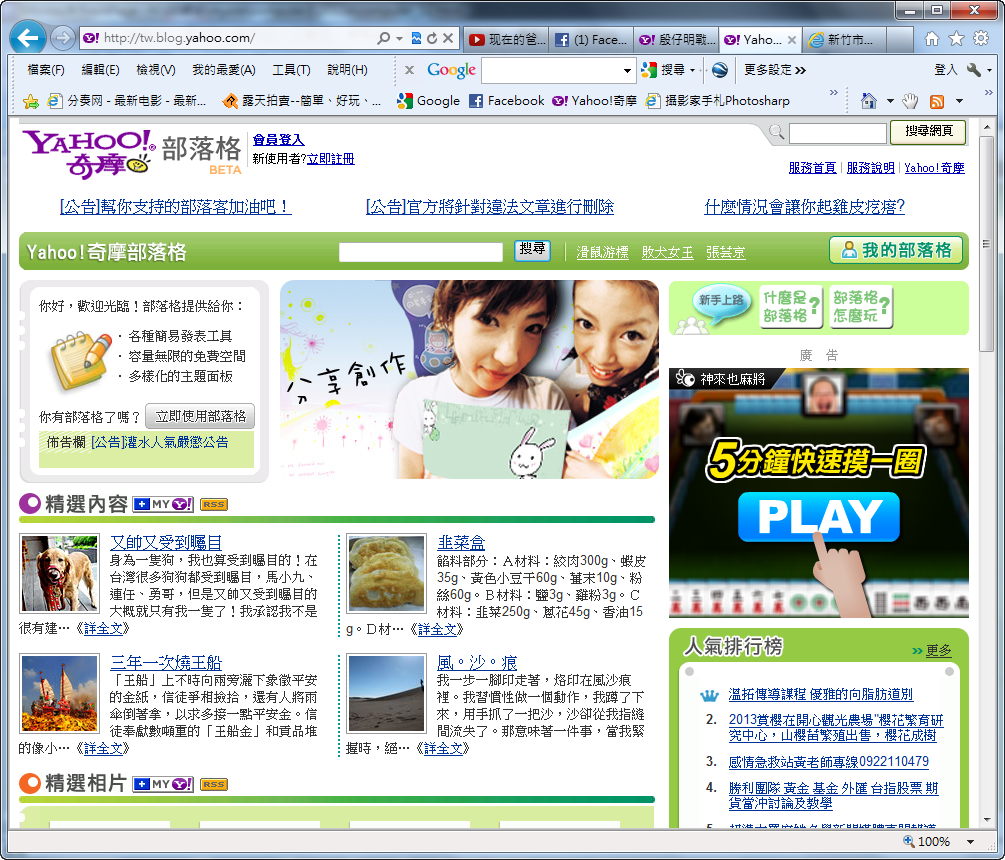Expand the Google toolbar wrench dropdown arrow
Image resolution: width=1005 pixels, height=860 pixels.
pos(989,70)
